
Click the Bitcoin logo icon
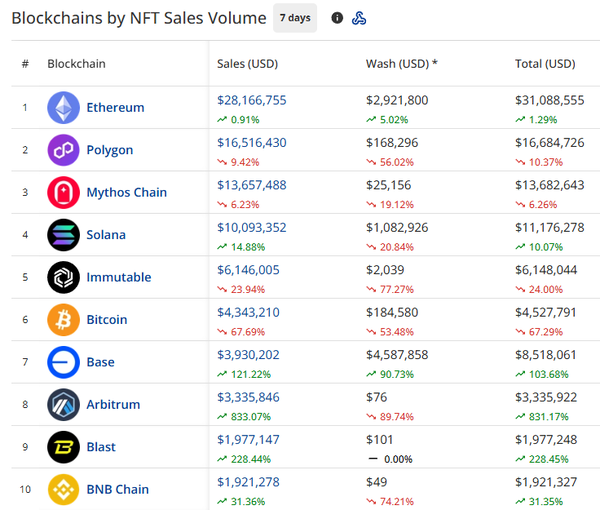63,320
